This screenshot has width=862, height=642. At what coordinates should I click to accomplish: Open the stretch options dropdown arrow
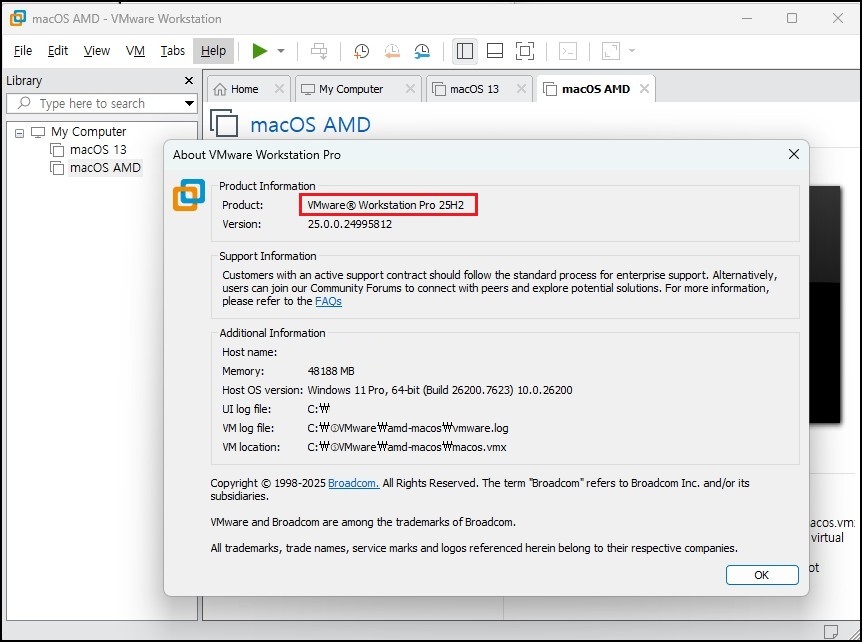tap(632, 51)
